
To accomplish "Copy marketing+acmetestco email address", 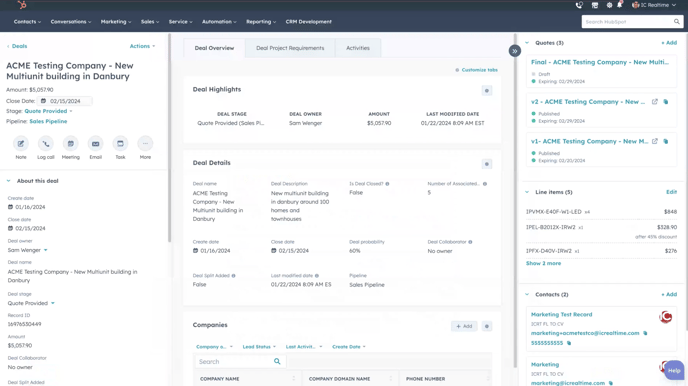I will (x=645, y=333).
